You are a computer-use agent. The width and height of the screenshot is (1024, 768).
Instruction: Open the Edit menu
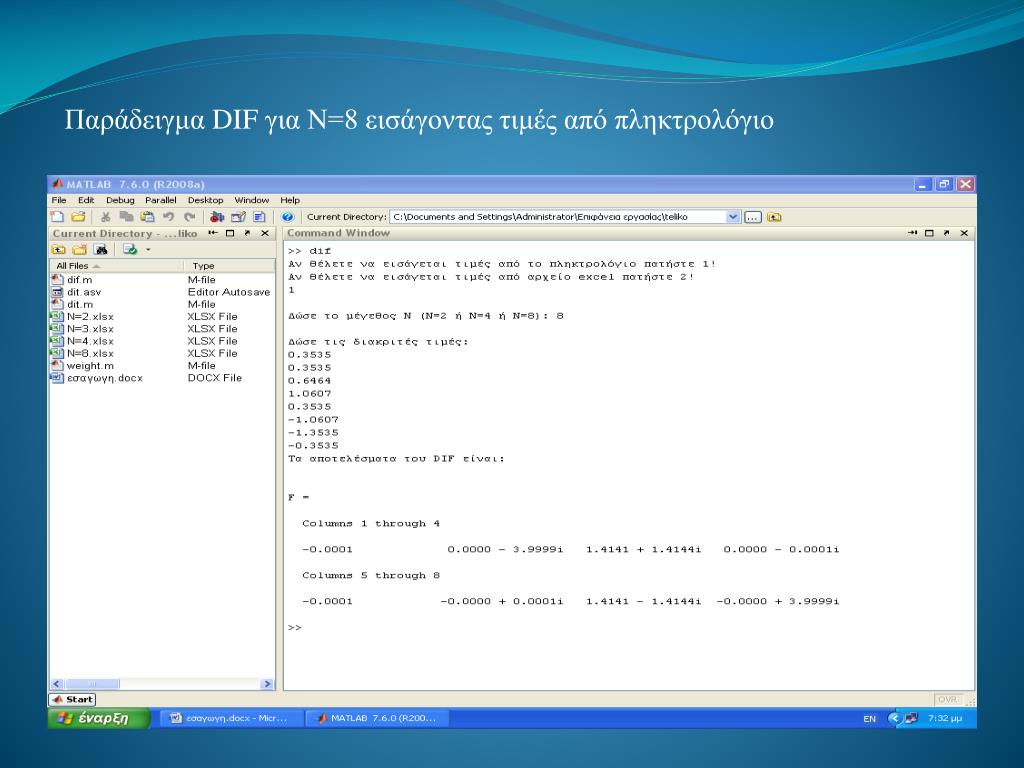click(86, 200)
